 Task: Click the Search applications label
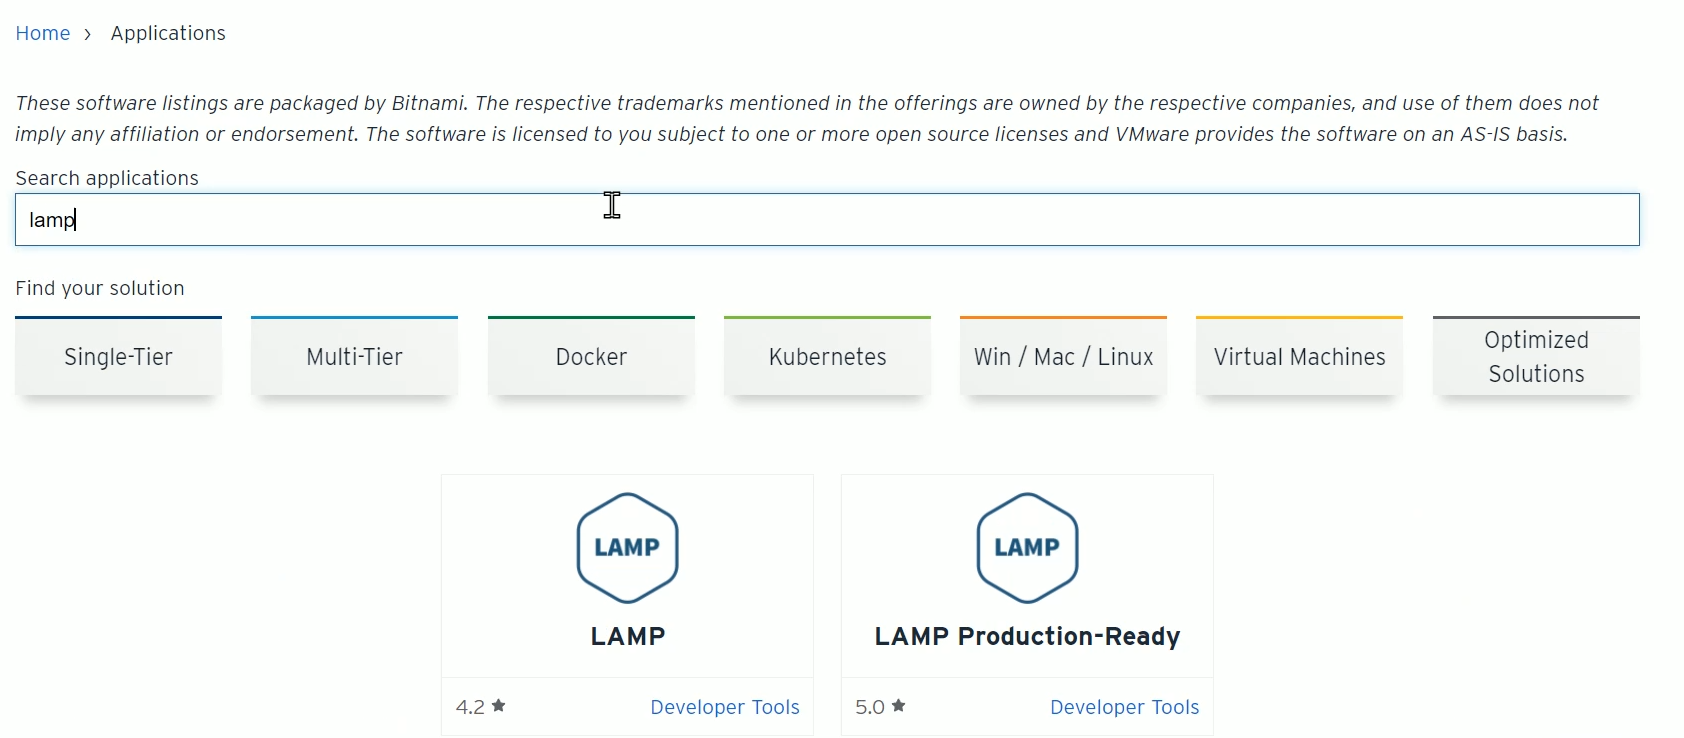[x=107, y=178]
